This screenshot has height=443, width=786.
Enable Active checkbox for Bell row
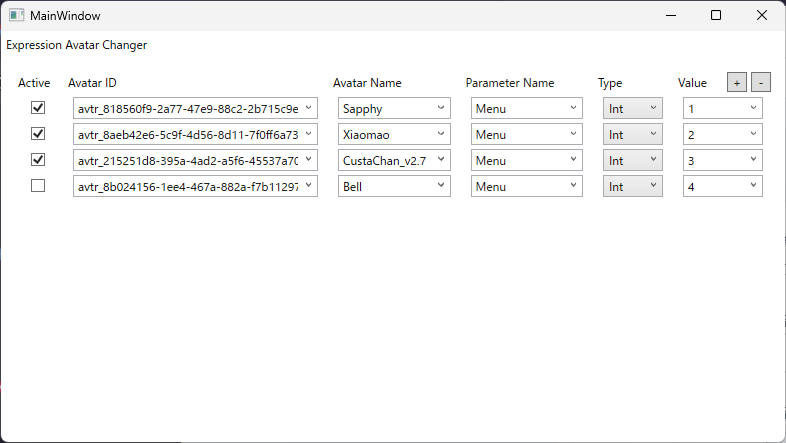38,186
